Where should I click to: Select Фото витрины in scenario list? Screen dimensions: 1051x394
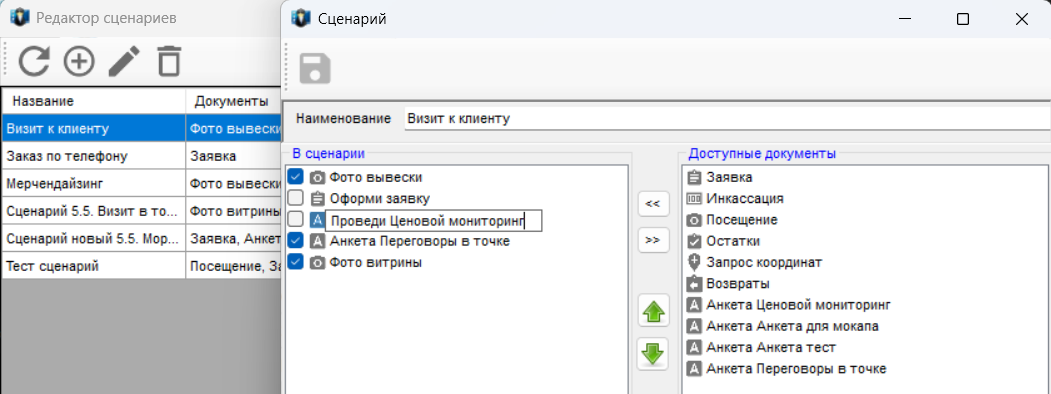(x=375, y=263)
